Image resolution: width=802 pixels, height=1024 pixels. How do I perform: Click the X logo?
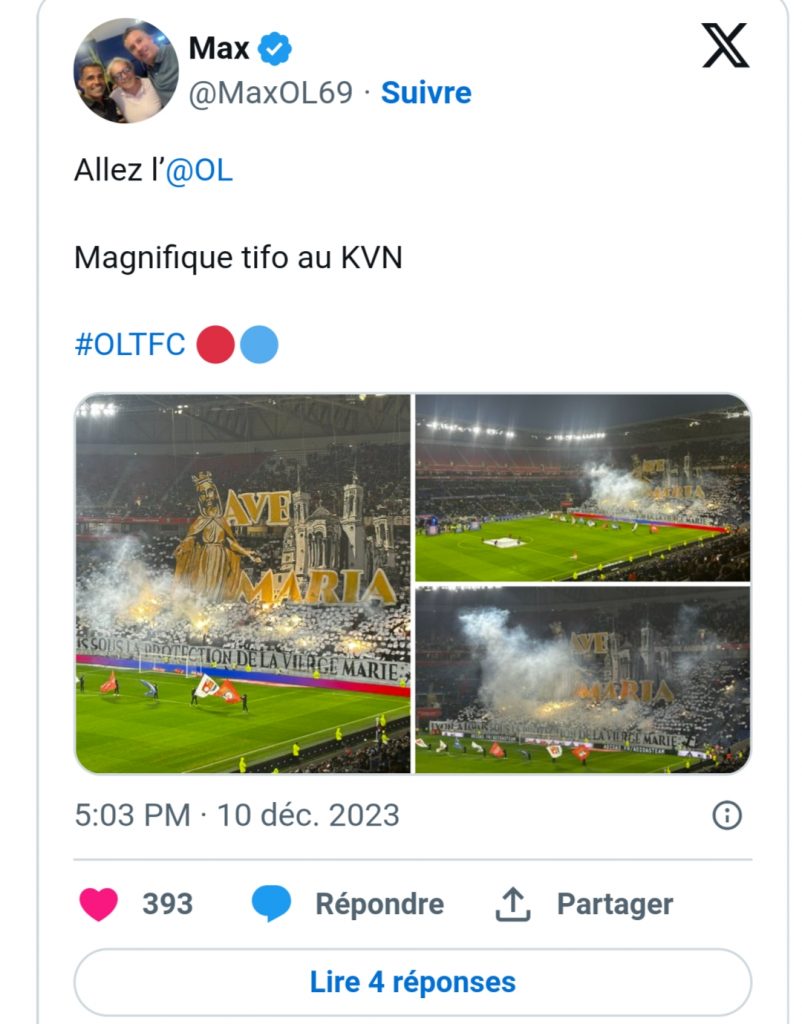[725, 45]
